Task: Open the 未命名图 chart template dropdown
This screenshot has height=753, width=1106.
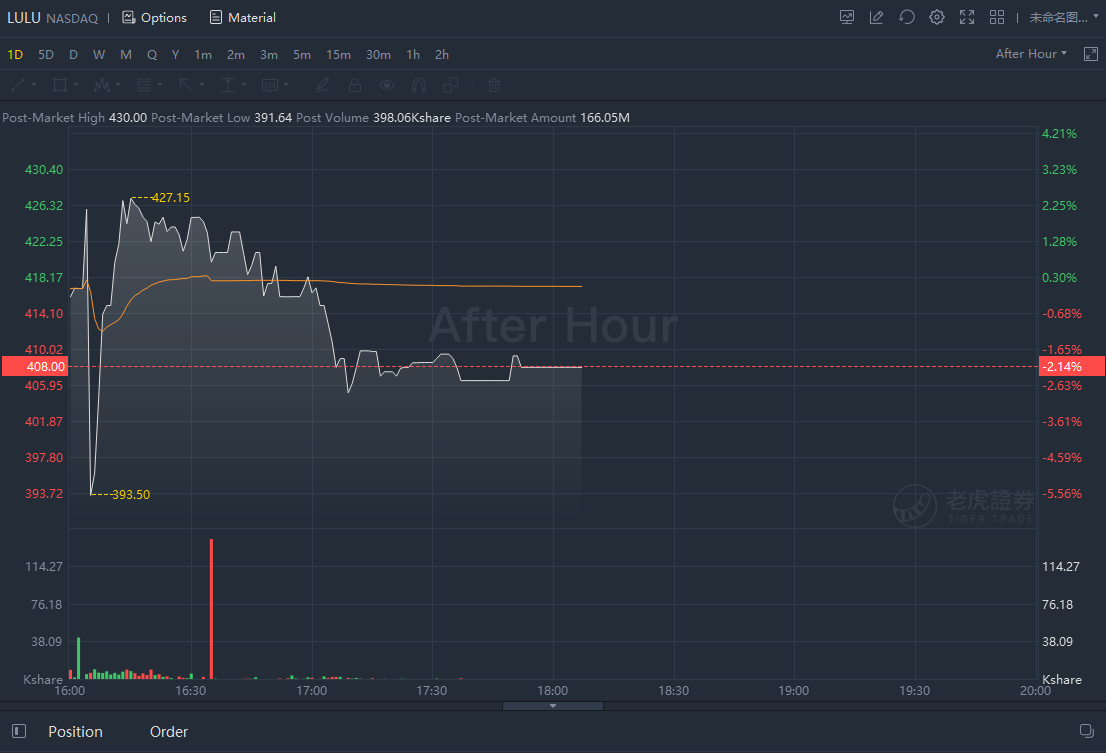Action: point(1064,18)
